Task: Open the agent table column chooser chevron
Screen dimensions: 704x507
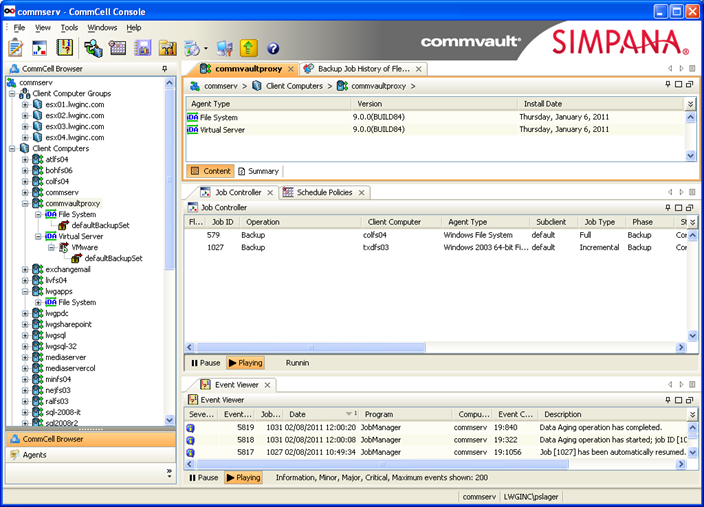Action: [x=691, y=104]
